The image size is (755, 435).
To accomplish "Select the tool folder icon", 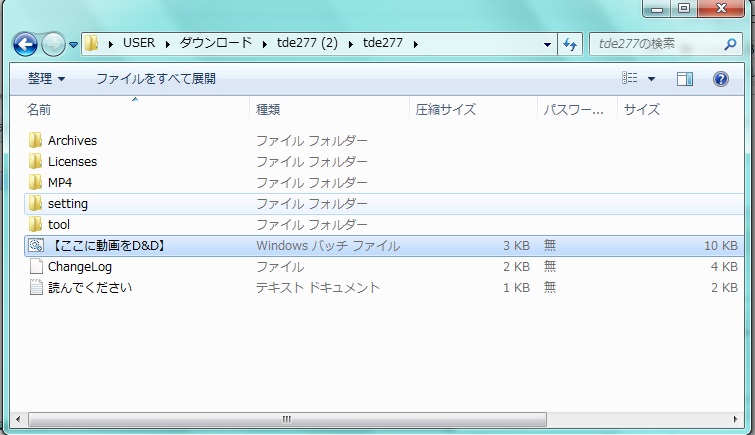I will (x=35, y=224).
